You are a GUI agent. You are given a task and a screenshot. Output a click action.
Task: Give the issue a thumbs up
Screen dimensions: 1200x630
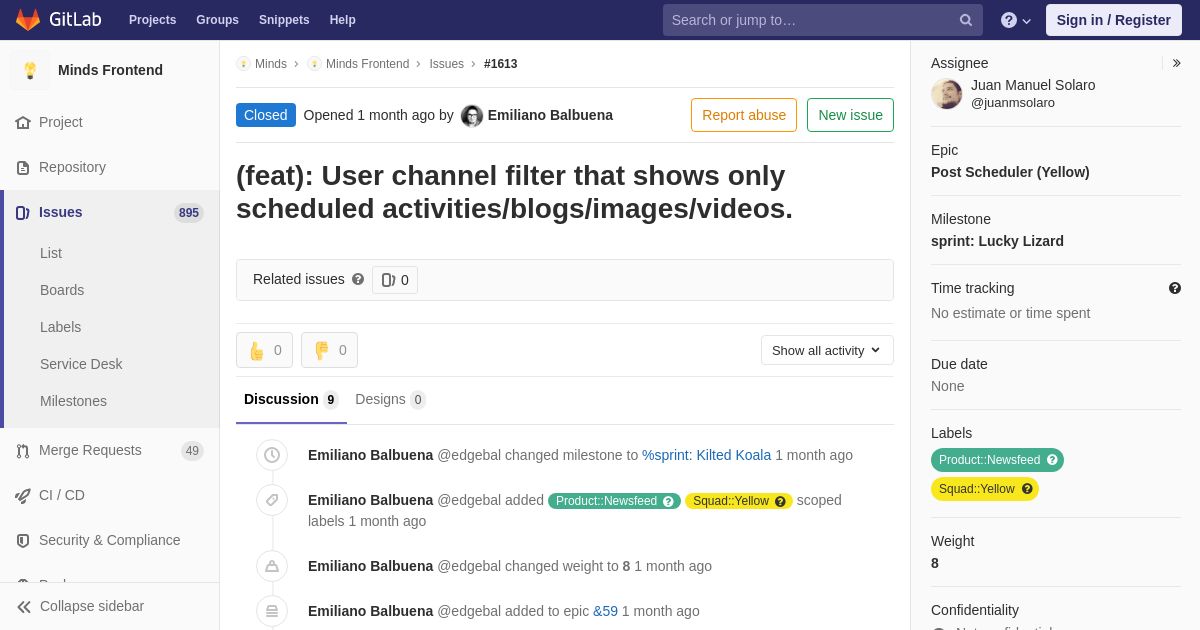point(264,350)
